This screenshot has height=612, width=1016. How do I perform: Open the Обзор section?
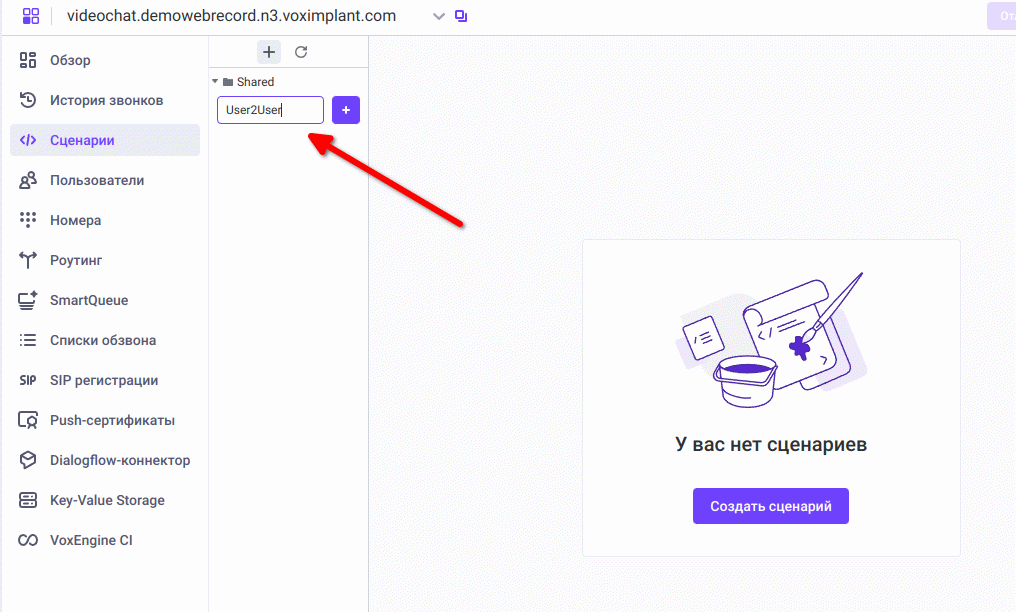70,60
